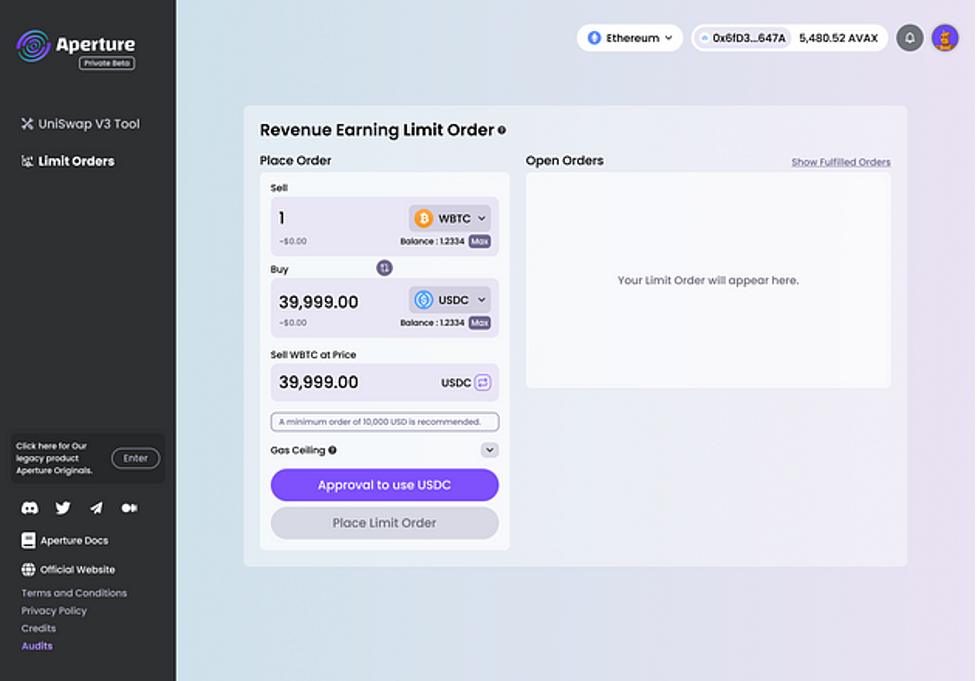Click minimum order 10,000 USD notice
Image resolution: width=977 pixels, height=681 pixels.
384,422
